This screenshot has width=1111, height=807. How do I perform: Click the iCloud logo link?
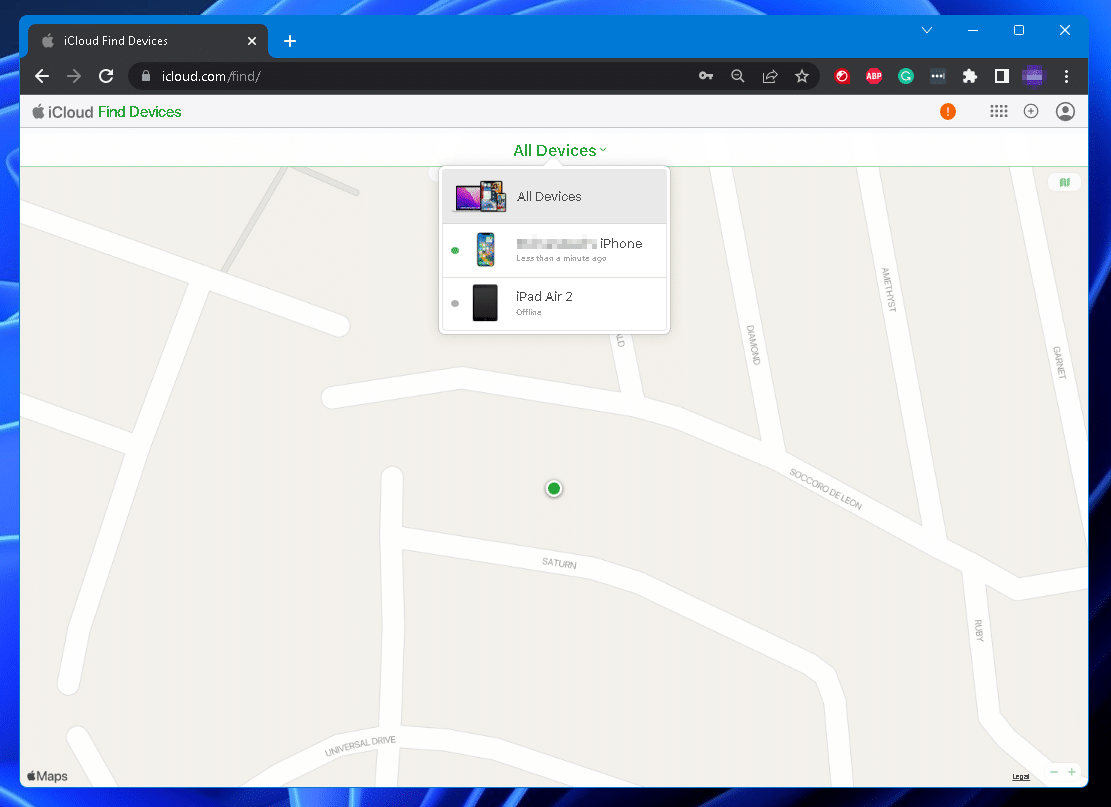pyautogui.click(x=63, y=112)
